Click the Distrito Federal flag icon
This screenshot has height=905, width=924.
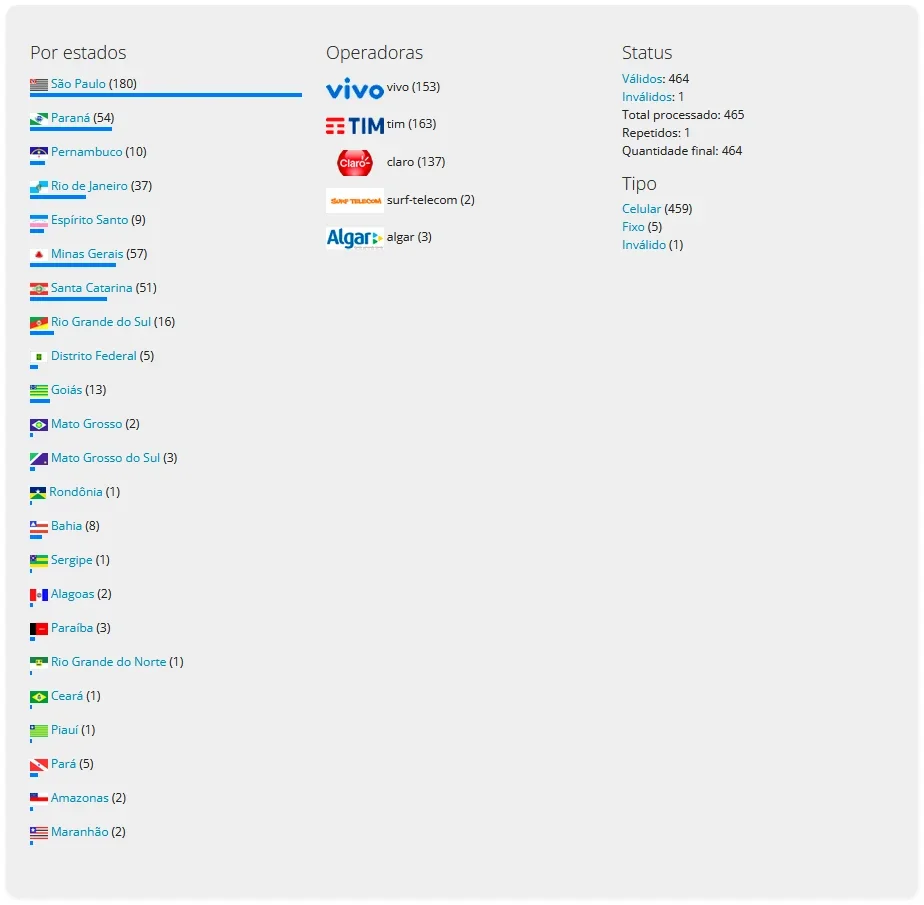pyautogui.click(x=39, y=357)
